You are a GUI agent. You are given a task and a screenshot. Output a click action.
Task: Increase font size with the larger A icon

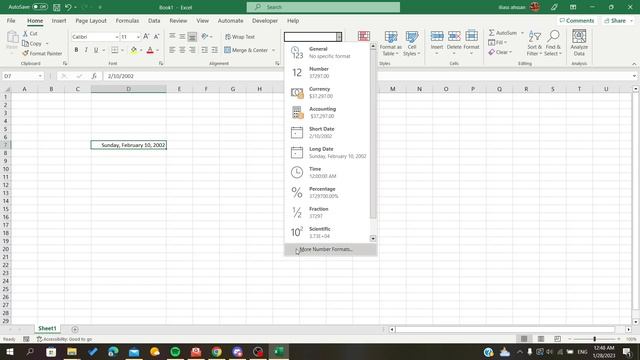pyautogui.click(x=146, y=37)
